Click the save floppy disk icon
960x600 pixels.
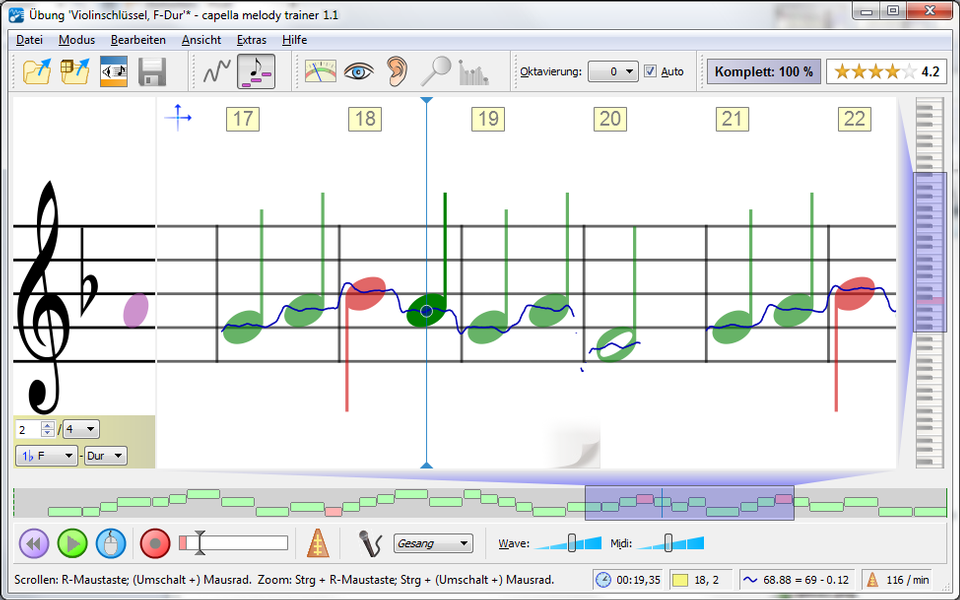tap(152, 71)
